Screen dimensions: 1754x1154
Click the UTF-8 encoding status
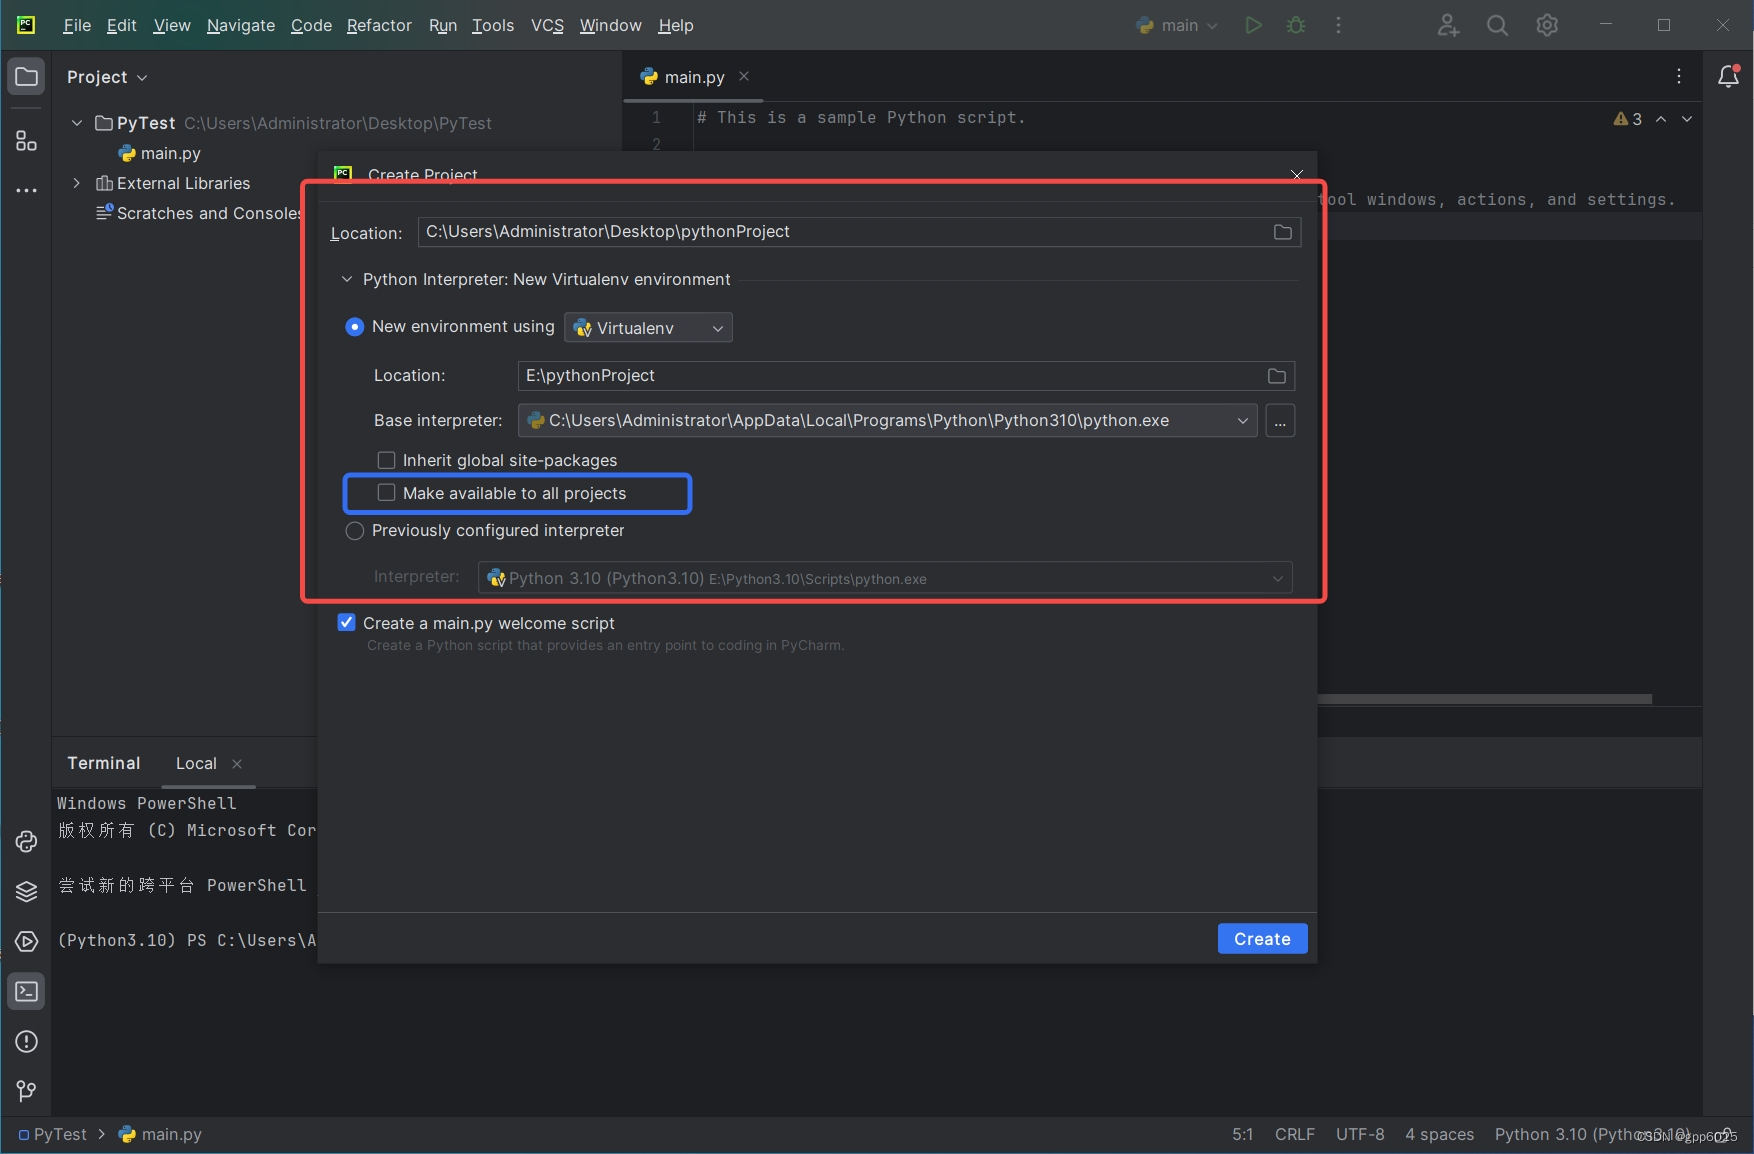[x=1360, y=1134]
